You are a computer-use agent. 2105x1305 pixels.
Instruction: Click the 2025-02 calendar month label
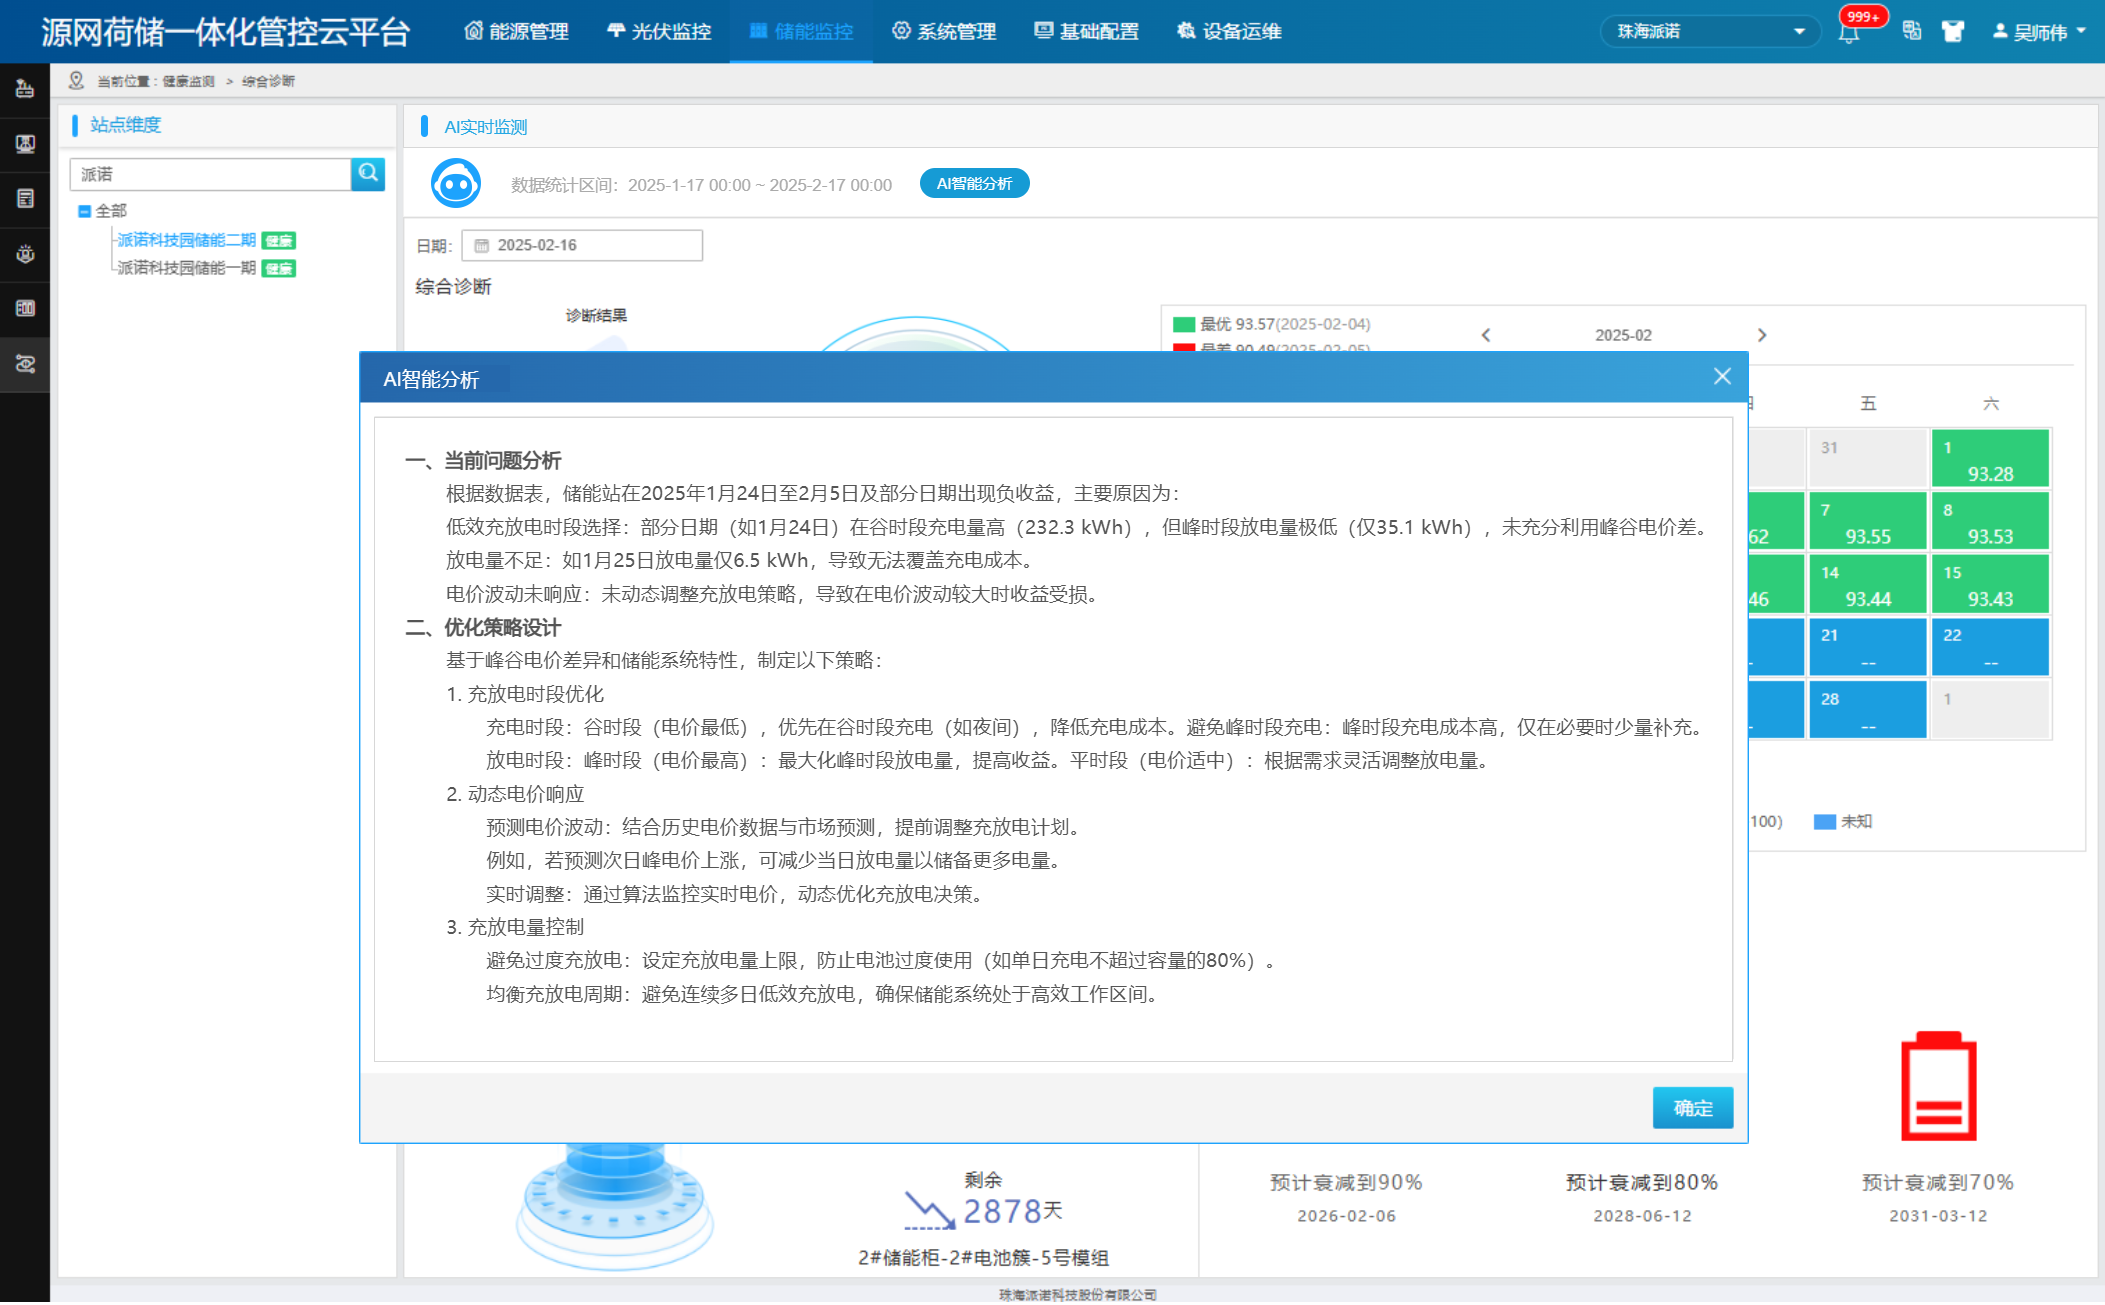(x=1623, y=335)
